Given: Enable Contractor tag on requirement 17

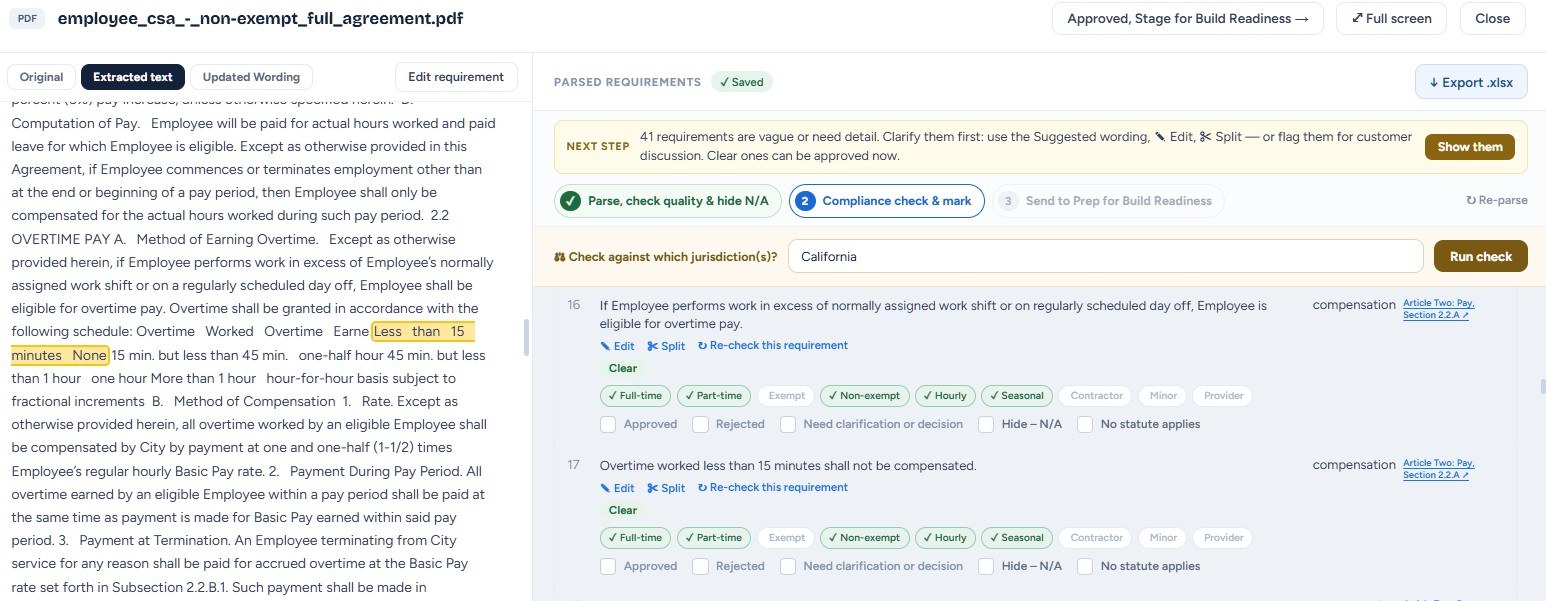Looking at the screenshot, I should pos(1096,538).
